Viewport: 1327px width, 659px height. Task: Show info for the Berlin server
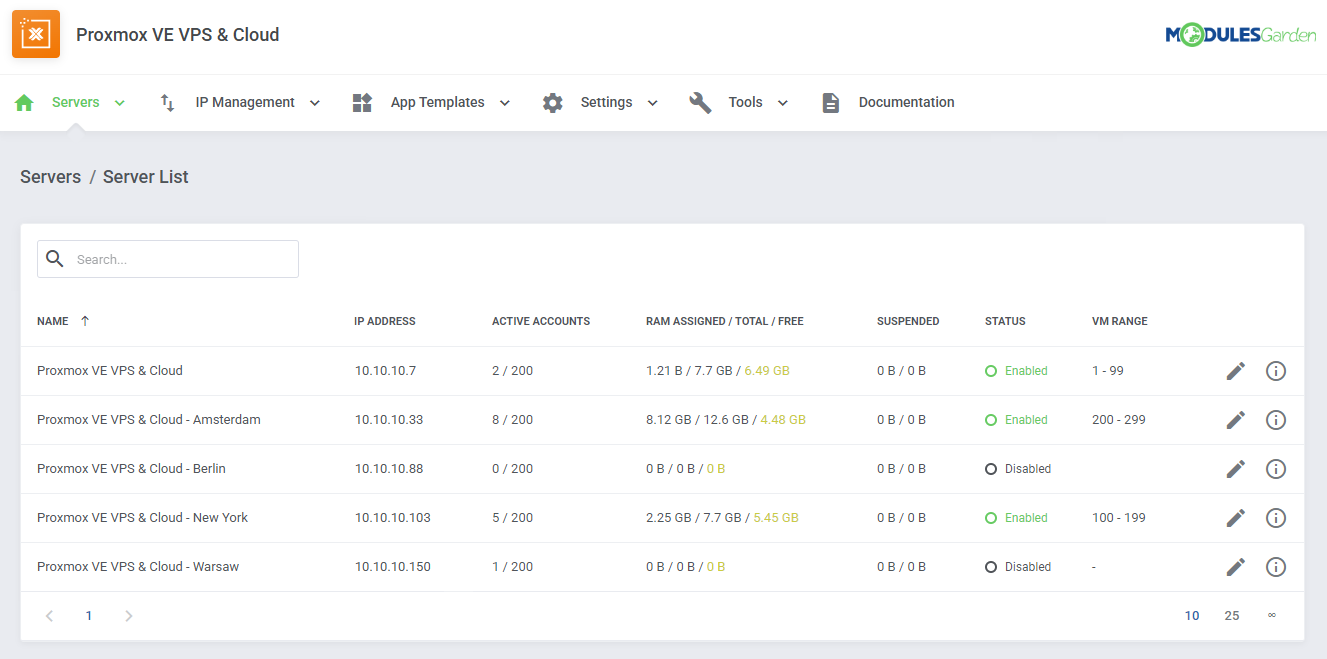(x=1276, y=469)
